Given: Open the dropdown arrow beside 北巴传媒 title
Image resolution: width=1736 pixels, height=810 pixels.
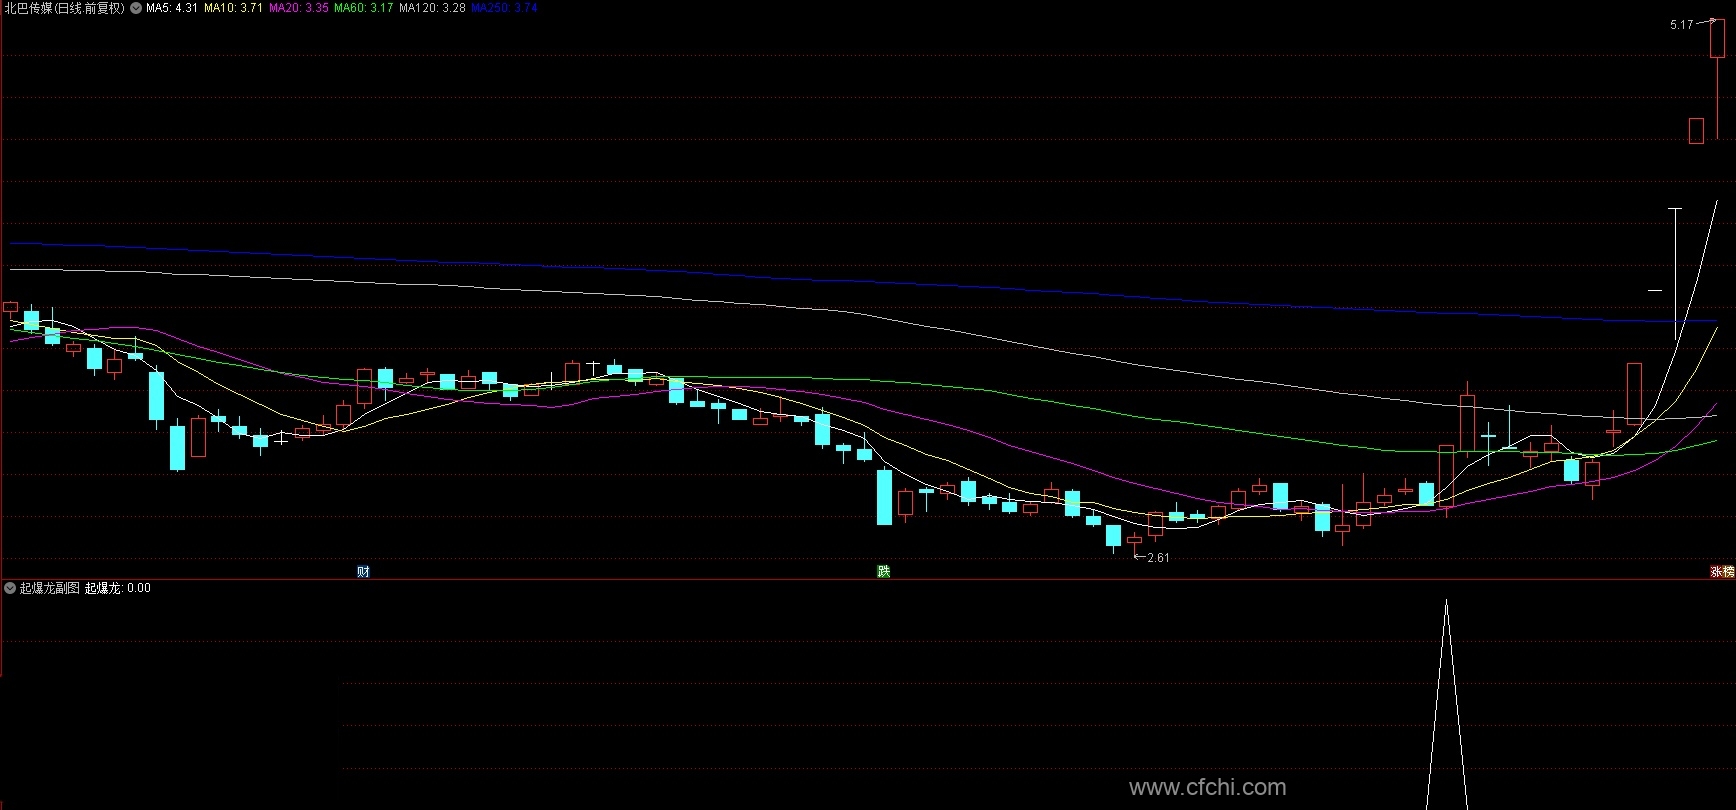Looking at the screenshot, I should (136, 8).
